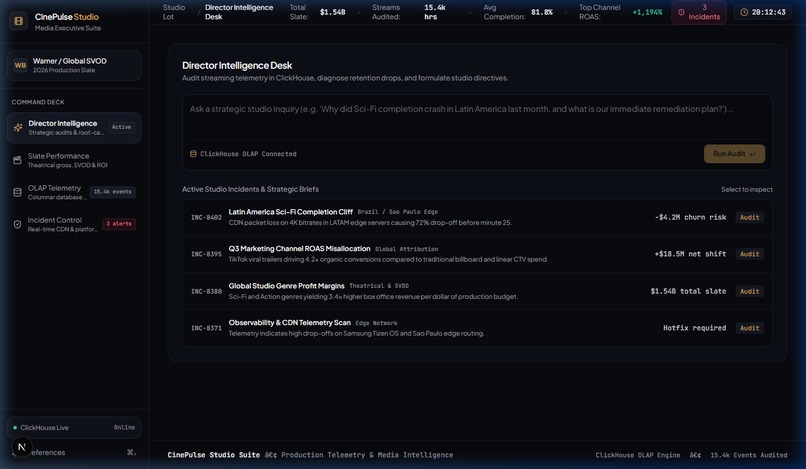806x469 pixels.
Task: Click the Preferences keyboard shortcut hint
Action: pyautogui.click(x=131, y=453)
